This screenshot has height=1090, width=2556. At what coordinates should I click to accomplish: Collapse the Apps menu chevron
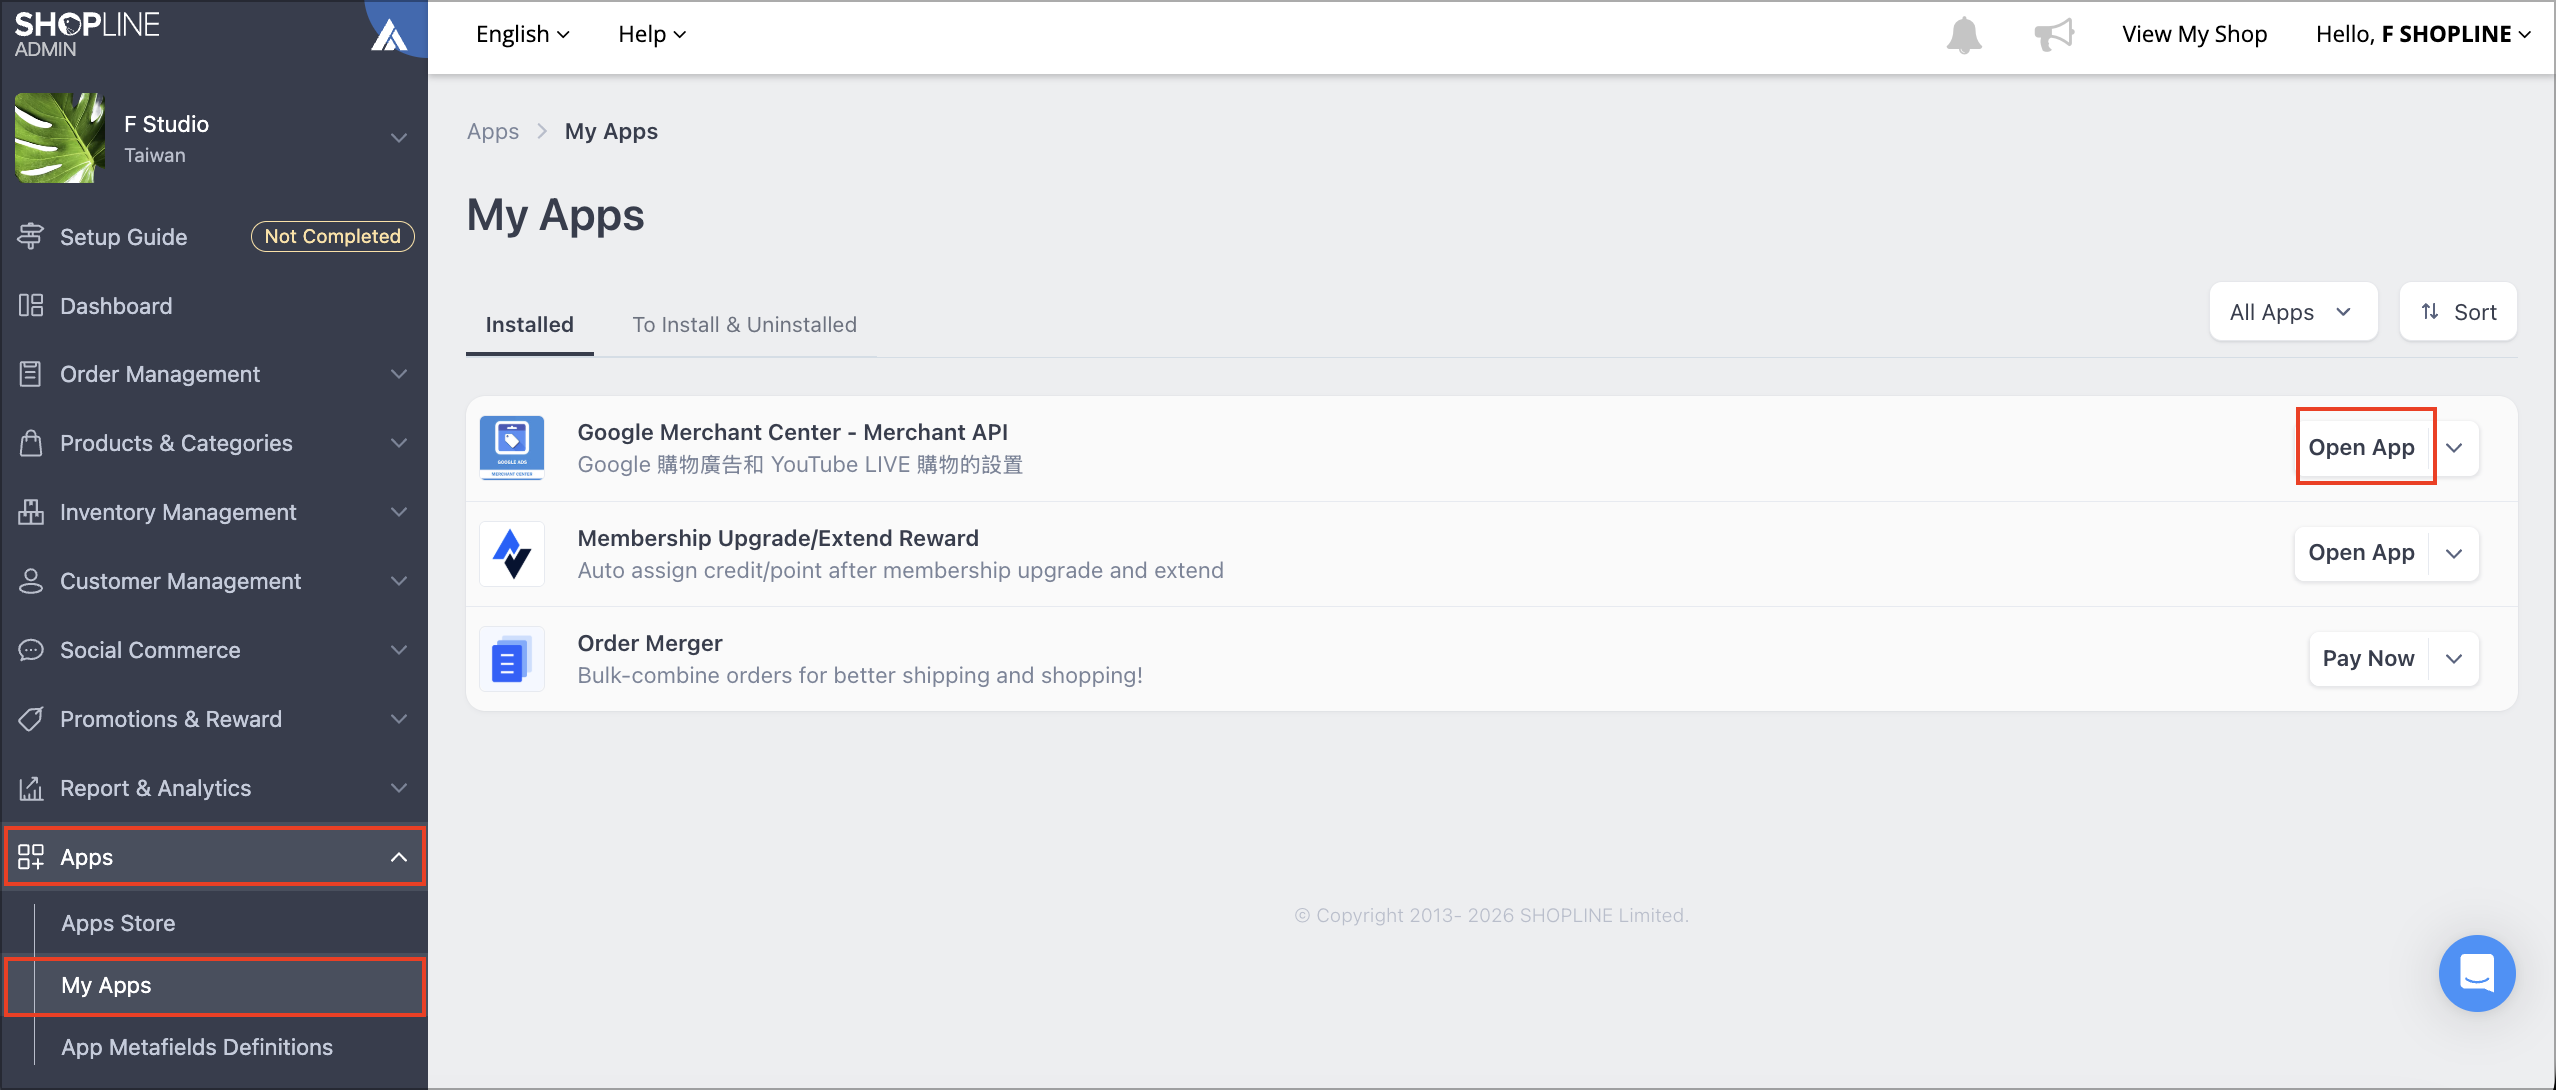[x=399, y=857]
